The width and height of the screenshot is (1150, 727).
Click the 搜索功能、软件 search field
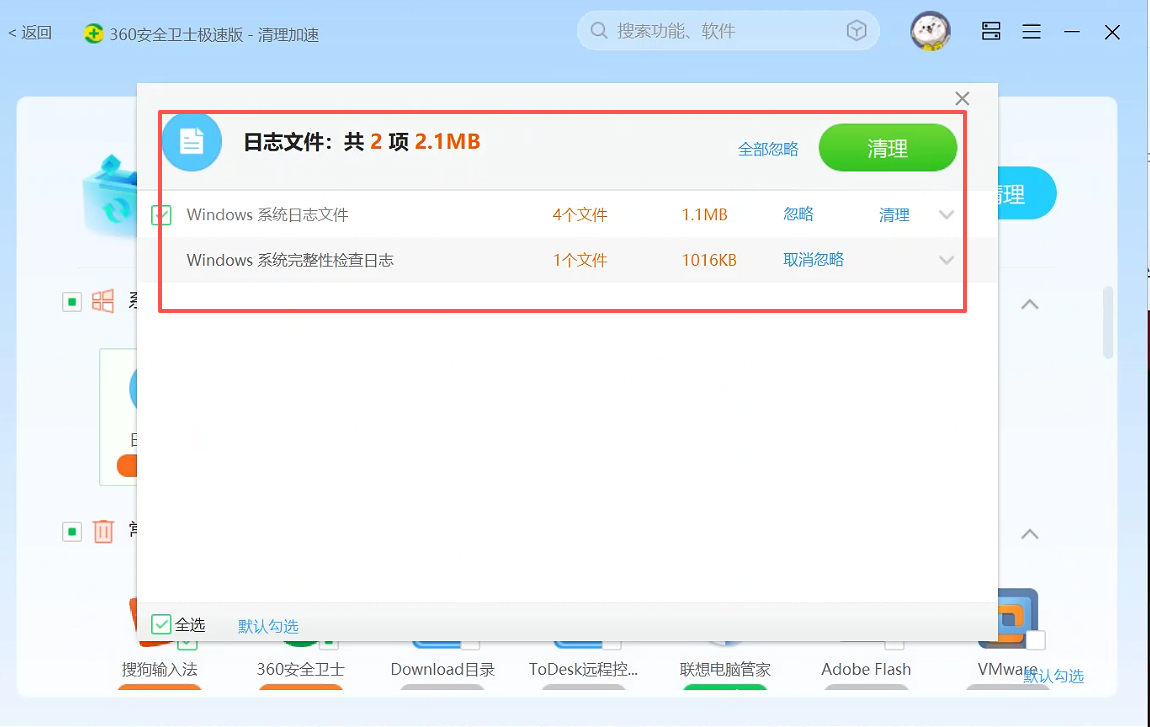[728, 31]
